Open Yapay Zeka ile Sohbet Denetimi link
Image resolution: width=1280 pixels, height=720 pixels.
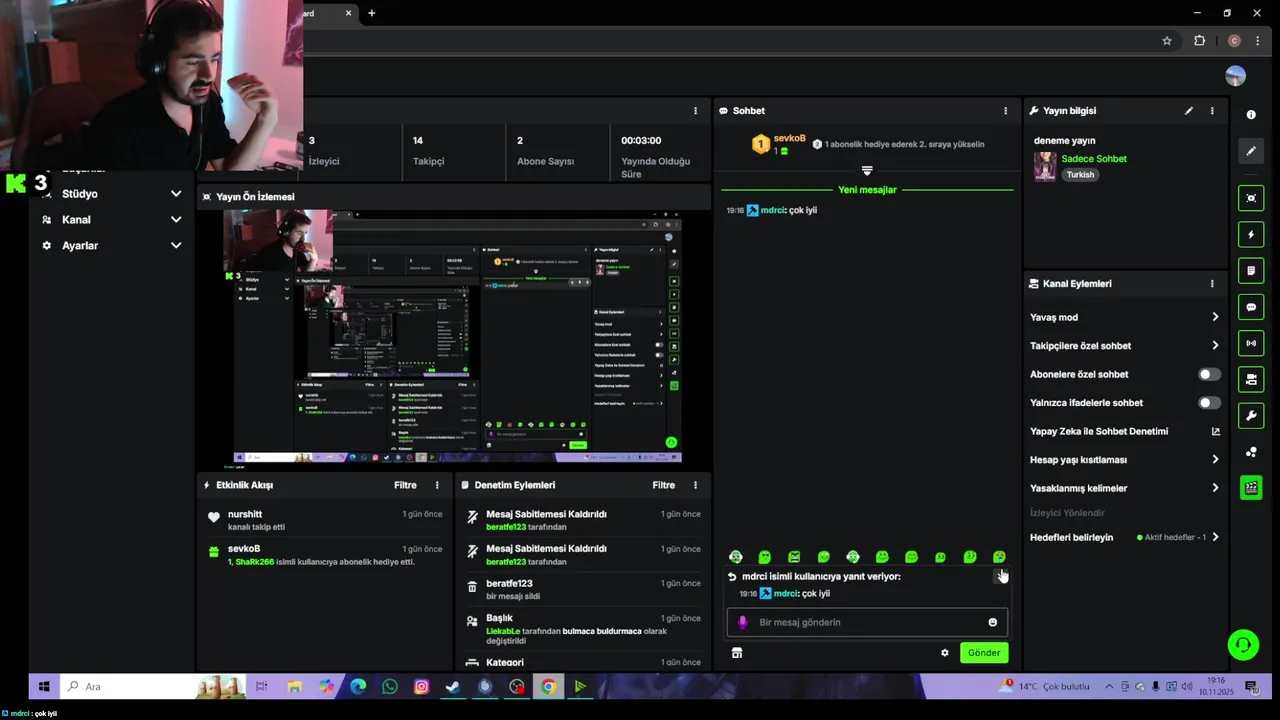(x=1125, y=432)
